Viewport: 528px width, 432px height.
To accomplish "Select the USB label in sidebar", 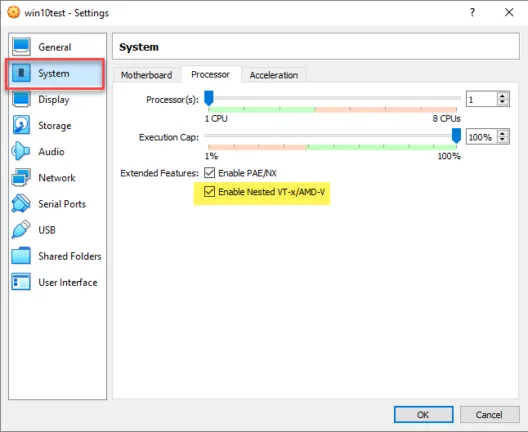I will pyautogui.click(x=47, y=230).
